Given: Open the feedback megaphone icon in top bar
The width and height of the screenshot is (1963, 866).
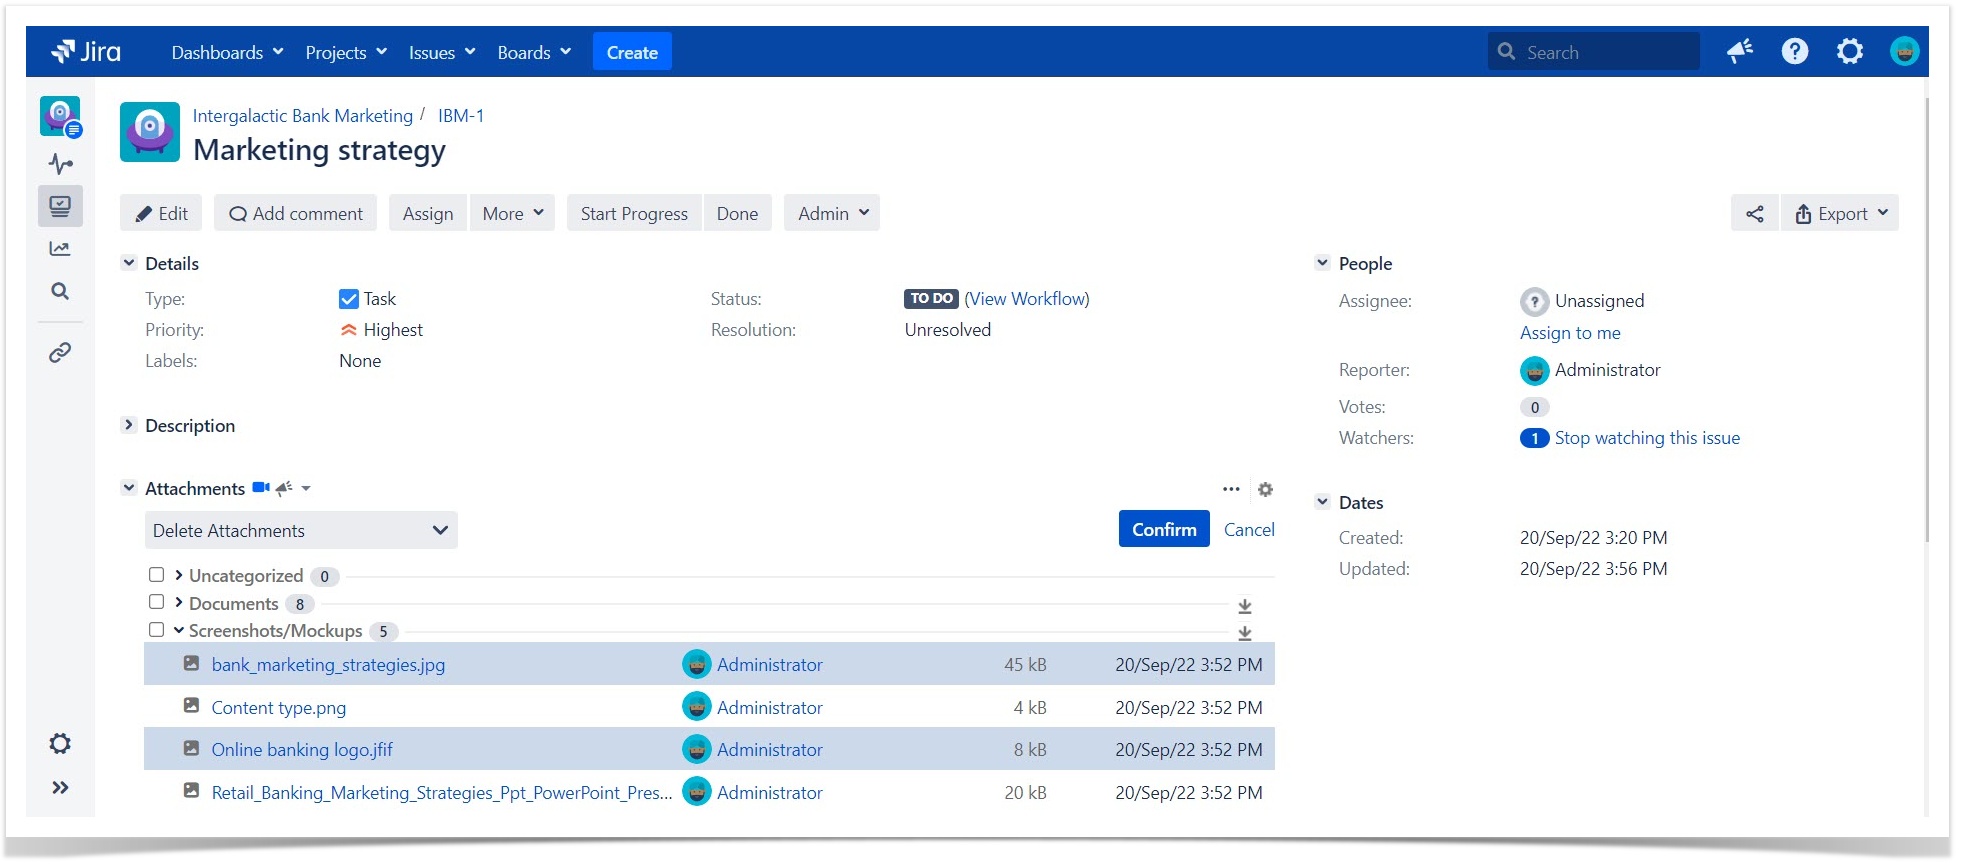Looking at the screenshot, I should [1740, 51].
